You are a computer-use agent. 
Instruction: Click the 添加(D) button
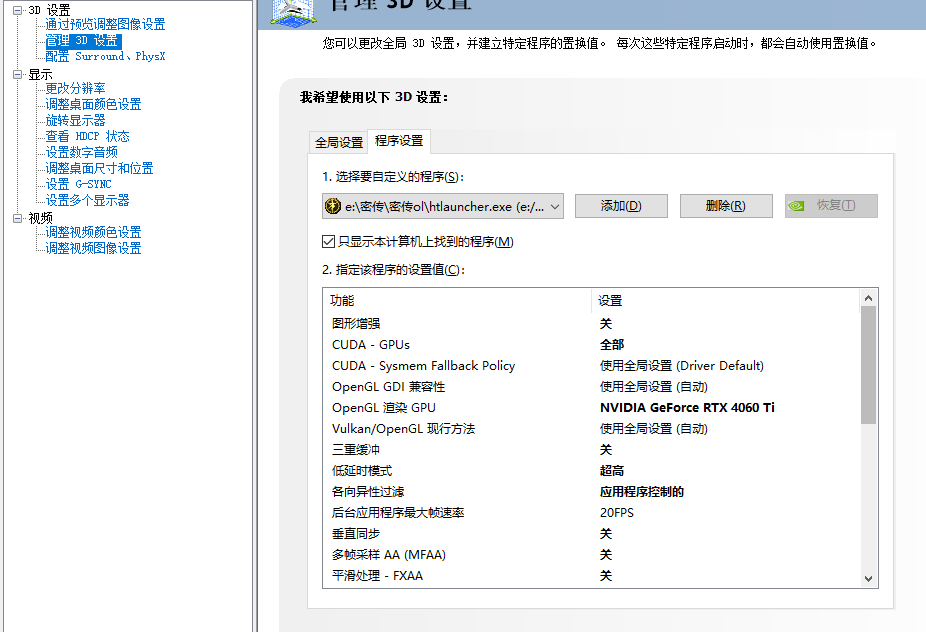621,206
